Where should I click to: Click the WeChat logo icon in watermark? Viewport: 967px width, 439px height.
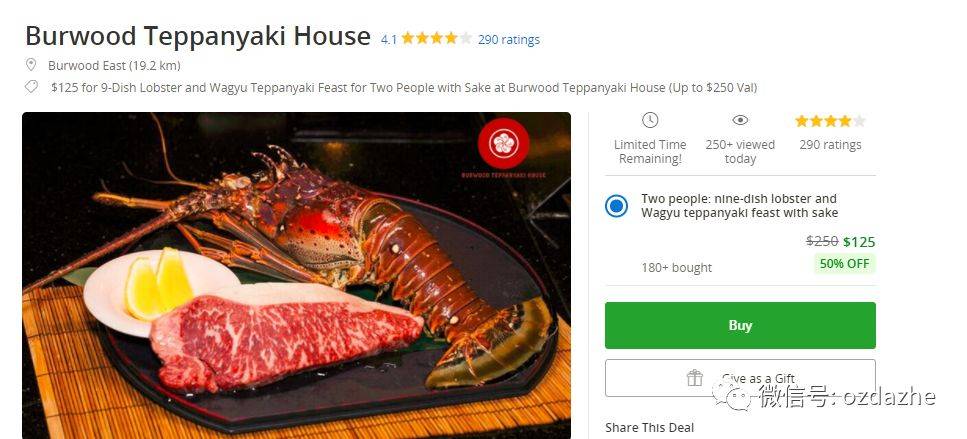pyautogui.click(x=733, y=395)
